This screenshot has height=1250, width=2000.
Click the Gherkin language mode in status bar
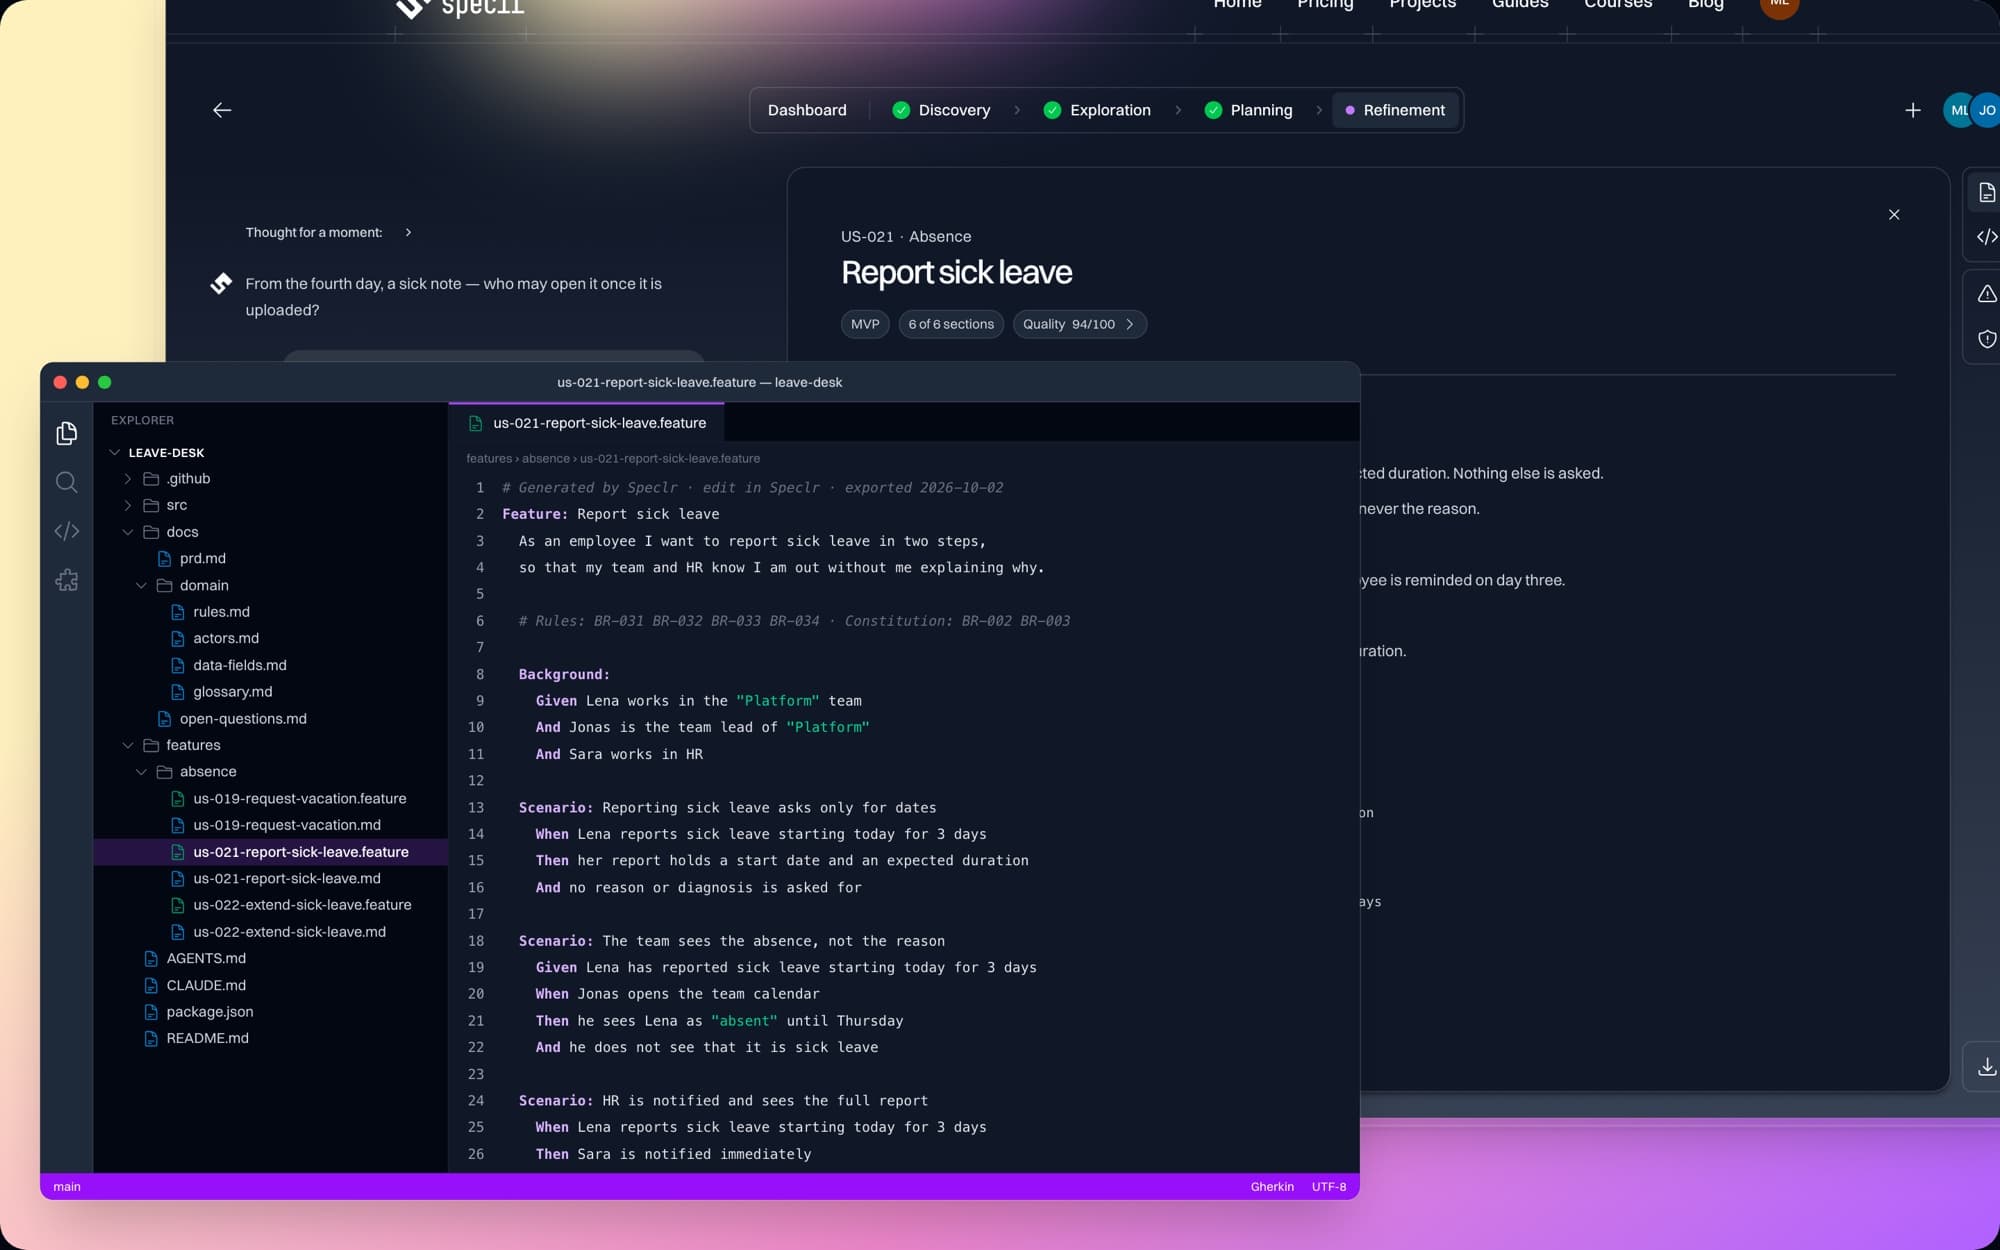click(1272, 1187)
